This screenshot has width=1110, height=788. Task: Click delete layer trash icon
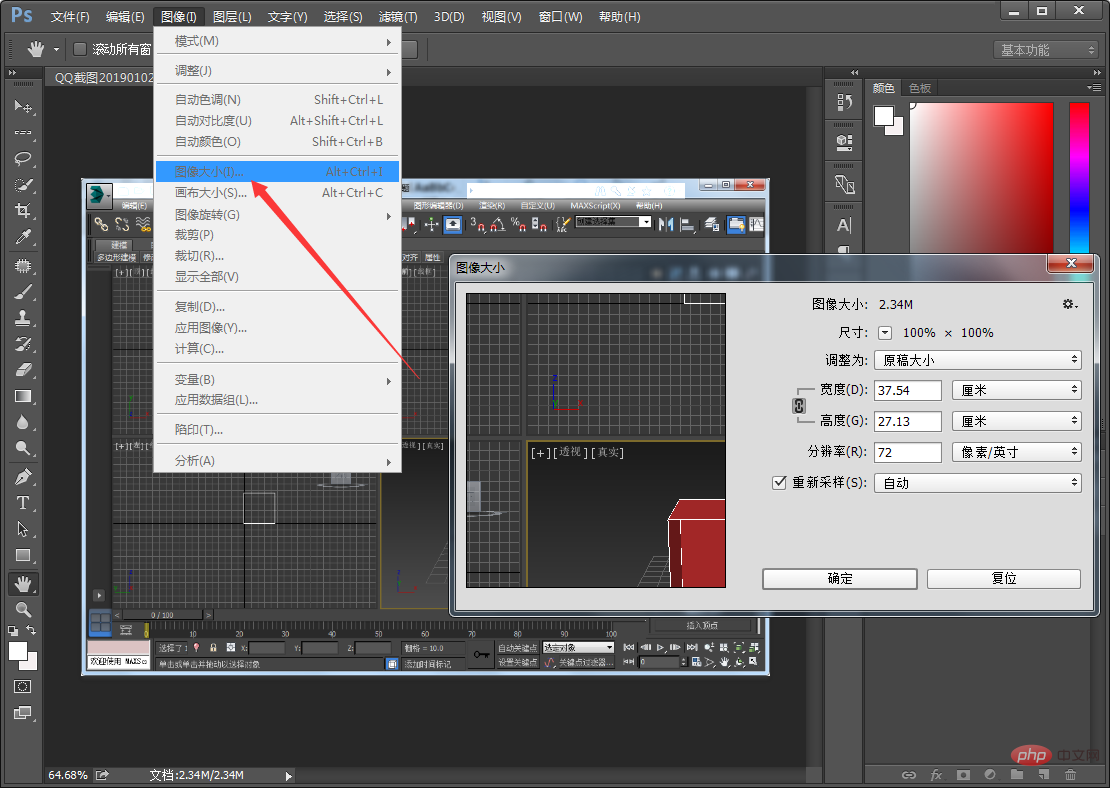(1070, 775)
